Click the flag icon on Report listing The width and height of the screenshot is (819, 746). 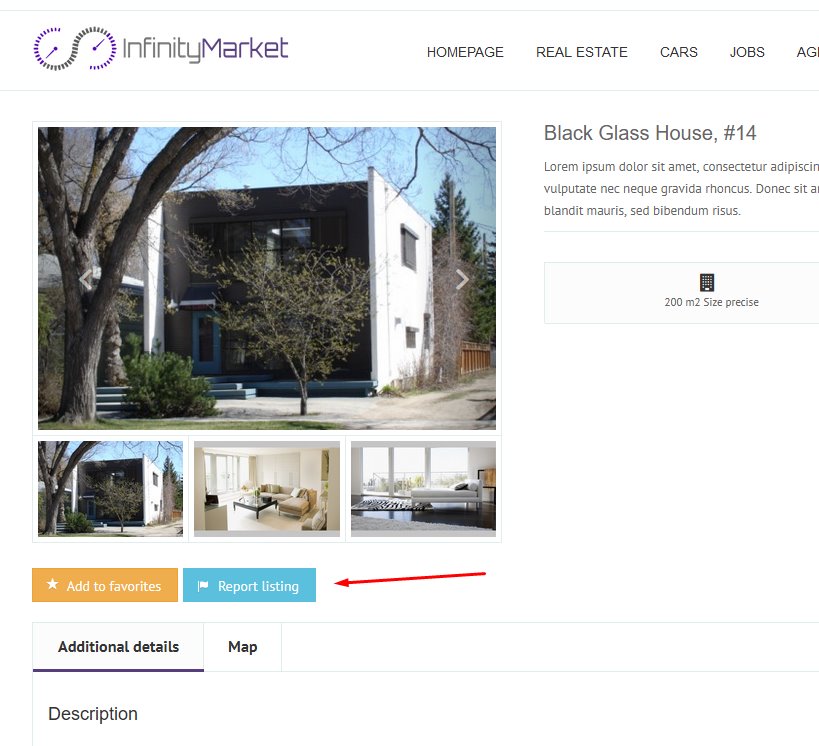(203, 586)
